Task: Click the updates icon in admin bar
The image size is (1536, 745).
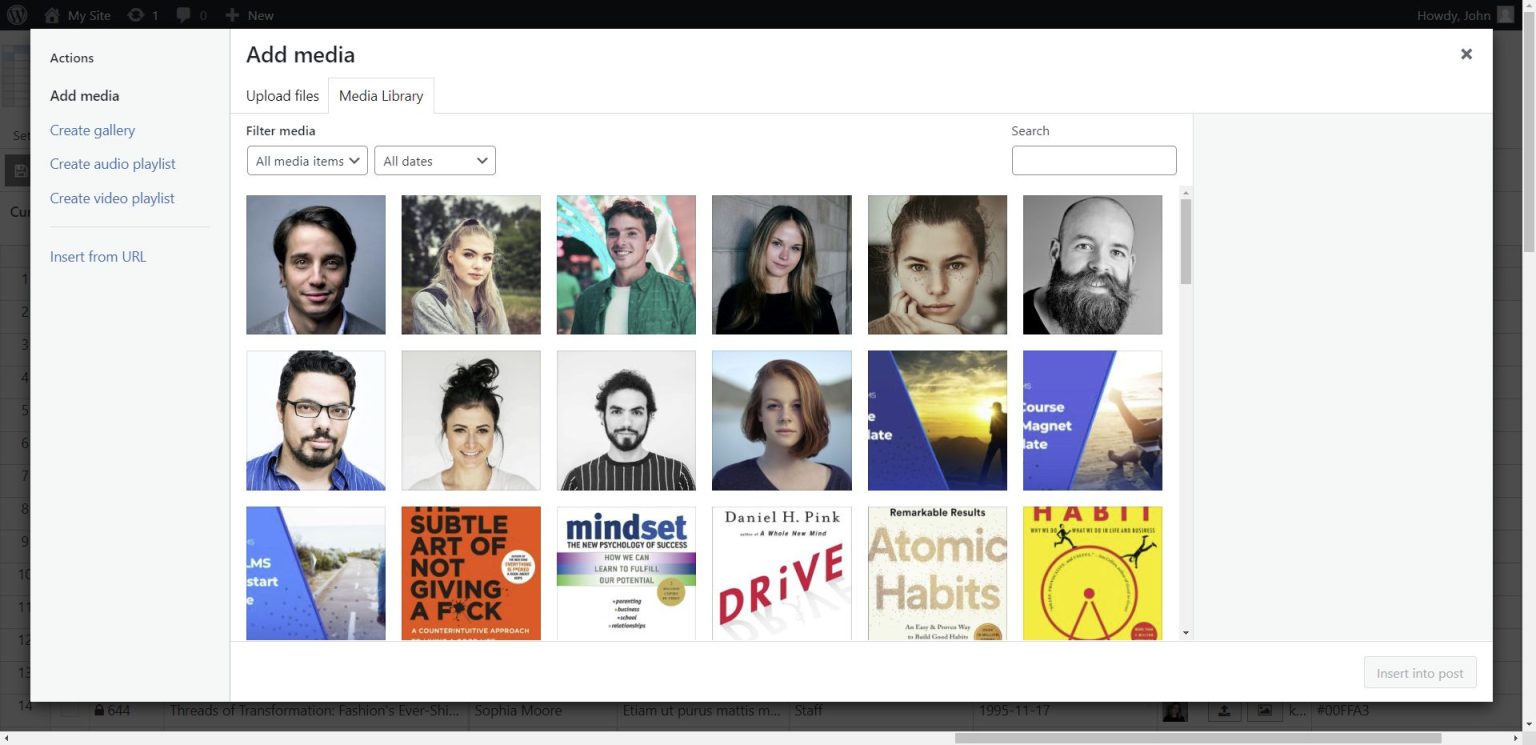Action: pyautogui.click(x=135, y=15)
